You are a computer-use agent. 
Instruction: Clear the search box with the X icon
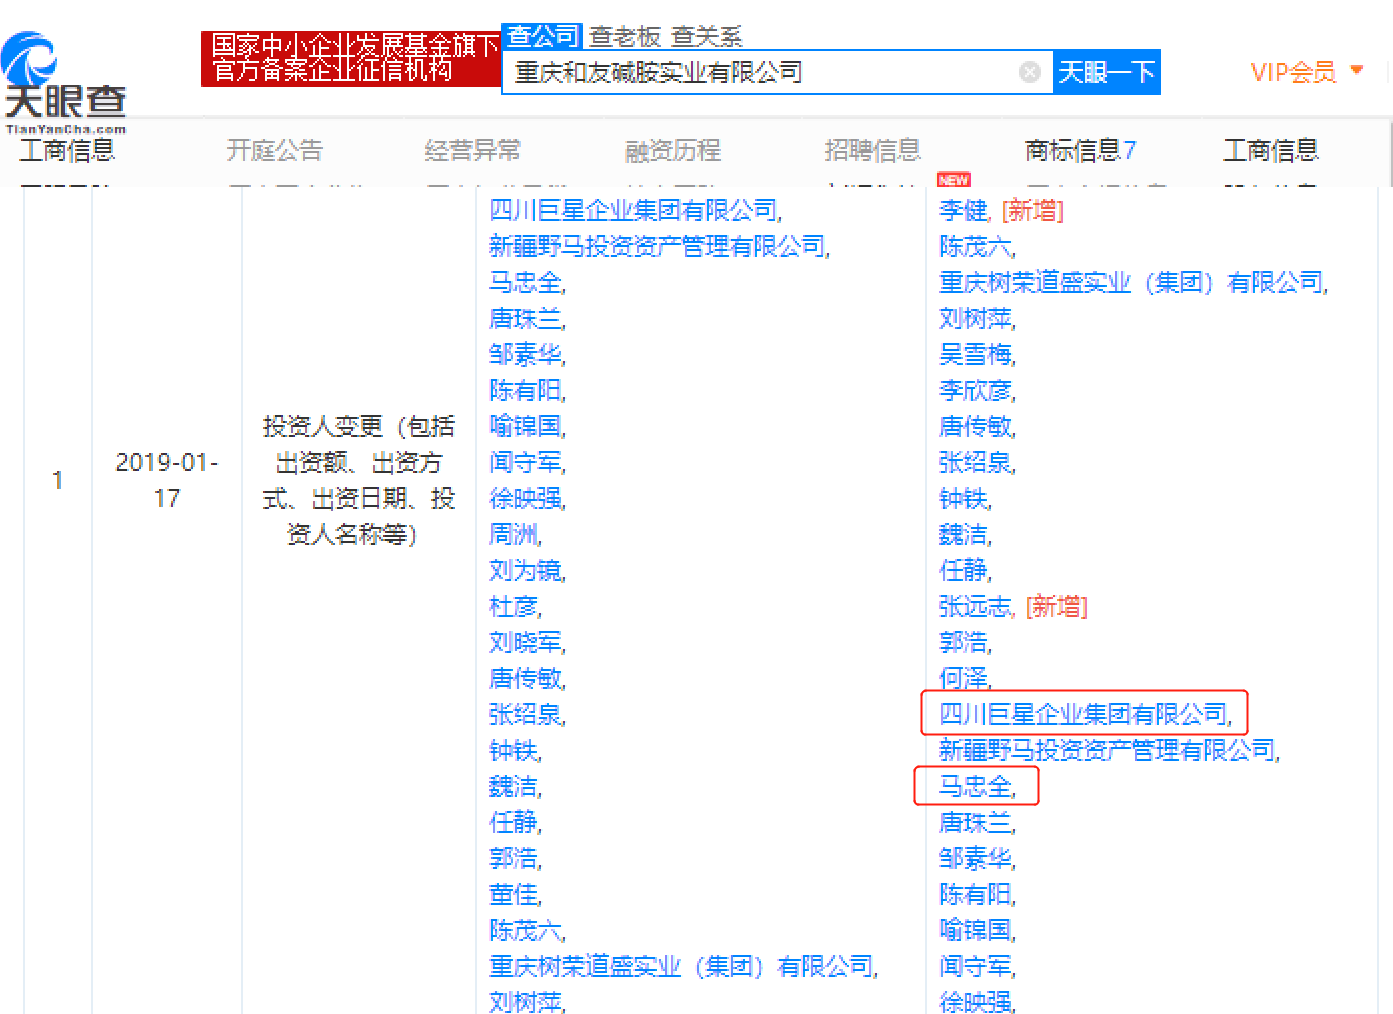click(x=1029, y=72)
